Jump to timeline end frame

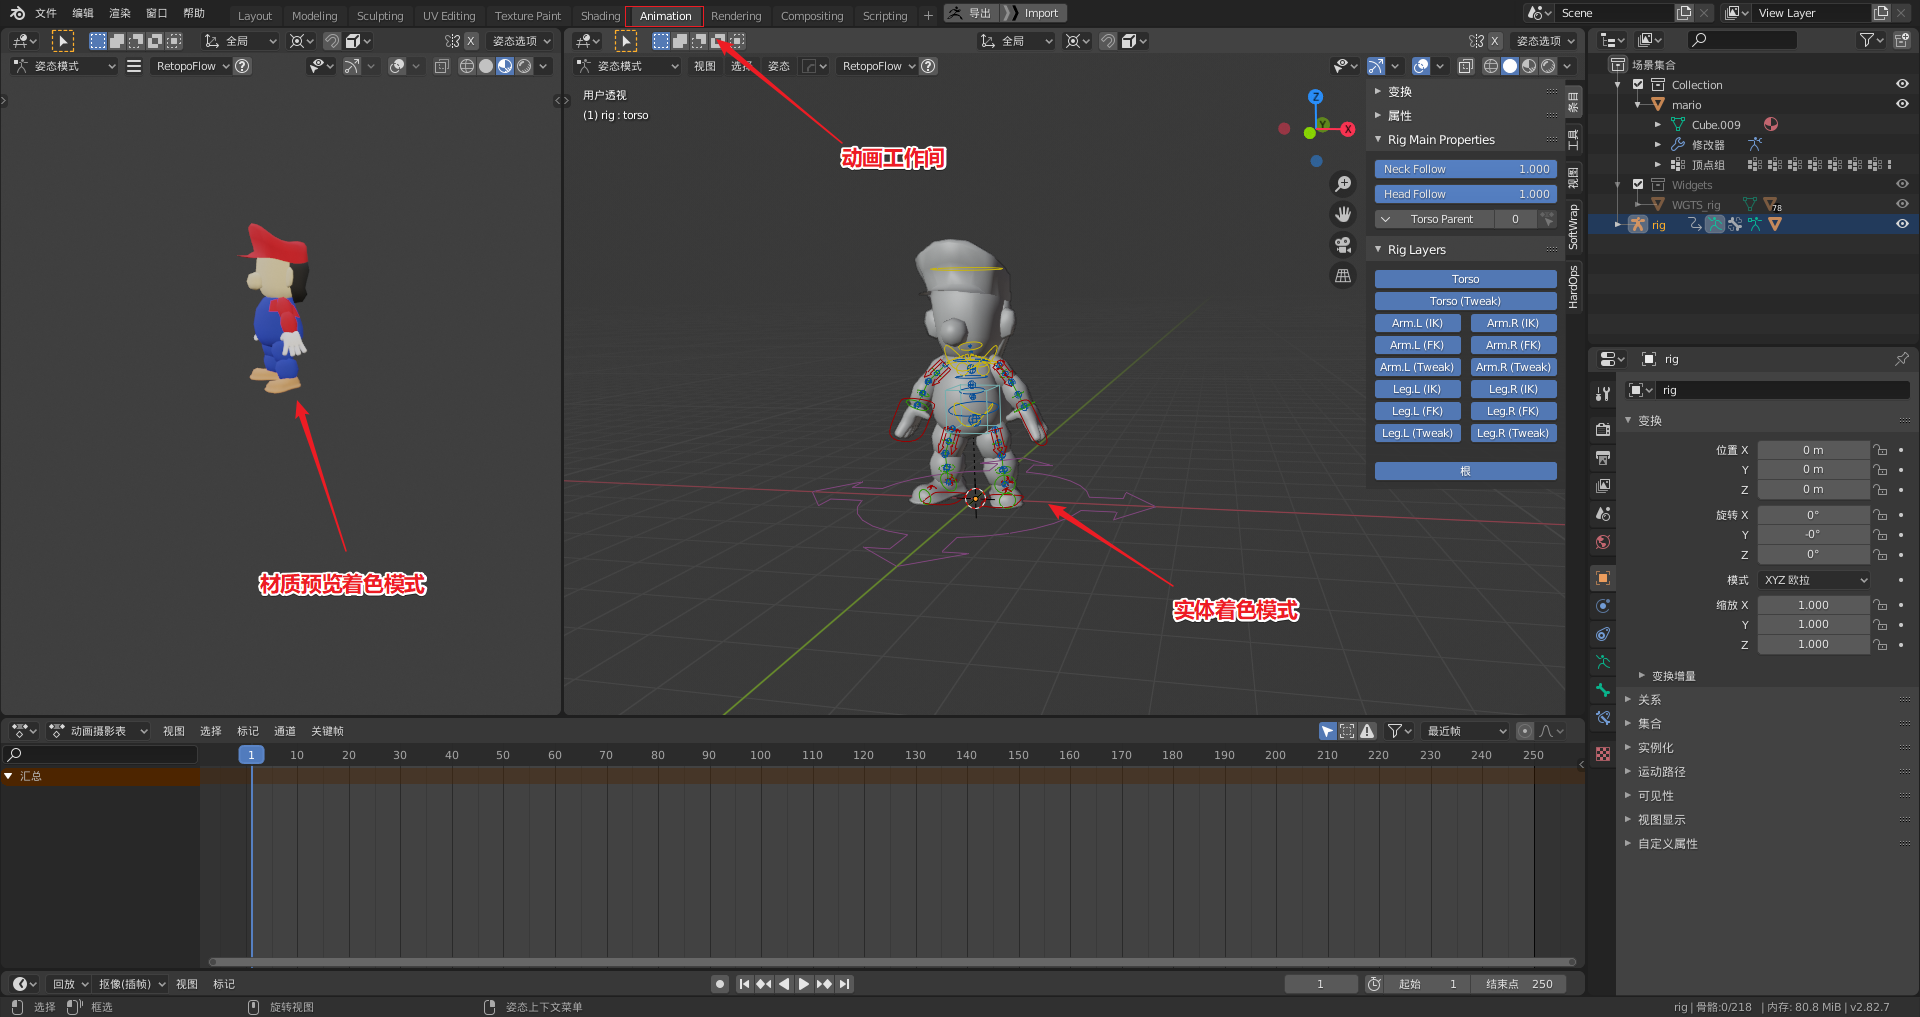tap(845, 984)
